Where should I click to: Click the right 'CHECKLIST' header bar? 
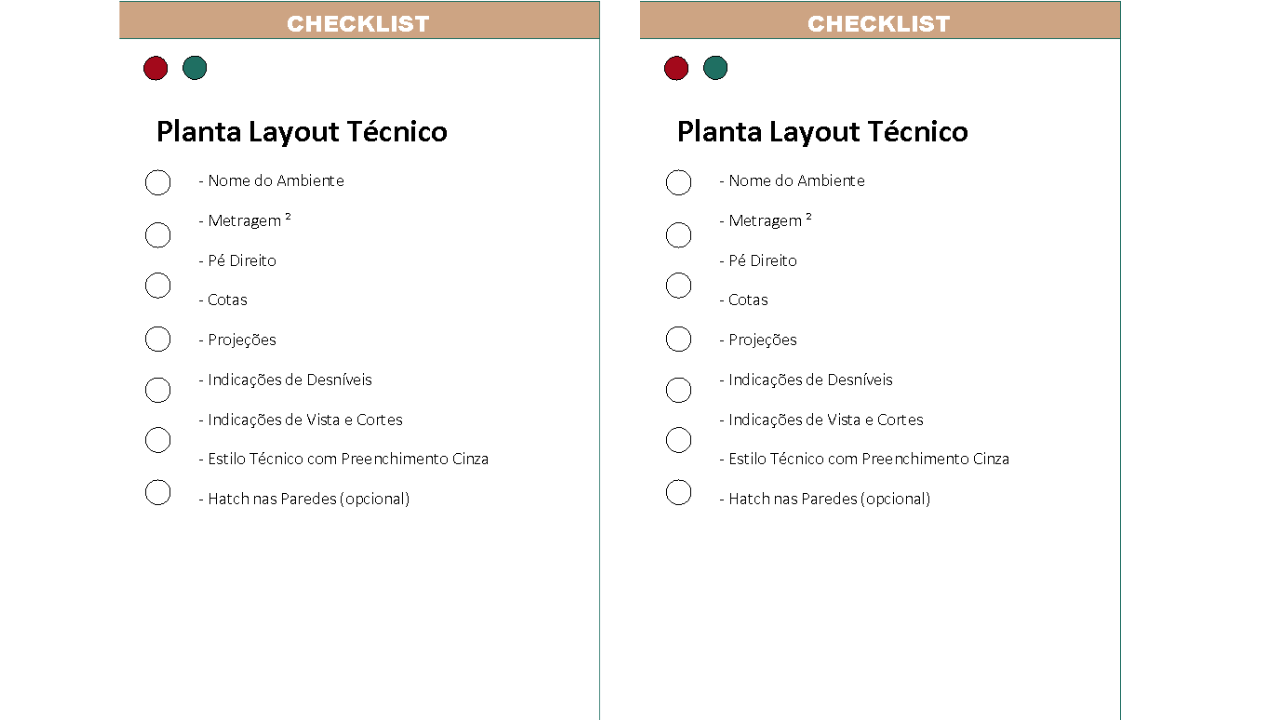point(880,21)
